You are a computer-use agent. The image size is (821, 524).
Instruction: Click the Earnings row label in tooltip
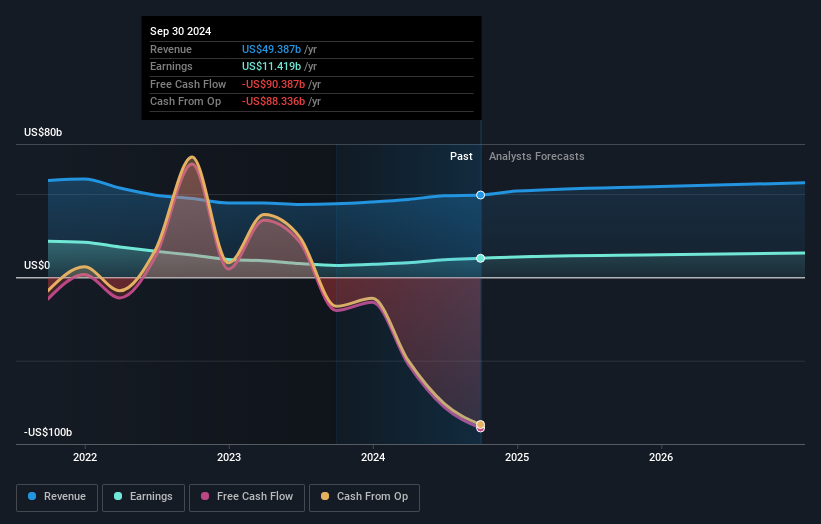(x=171, y=66)
